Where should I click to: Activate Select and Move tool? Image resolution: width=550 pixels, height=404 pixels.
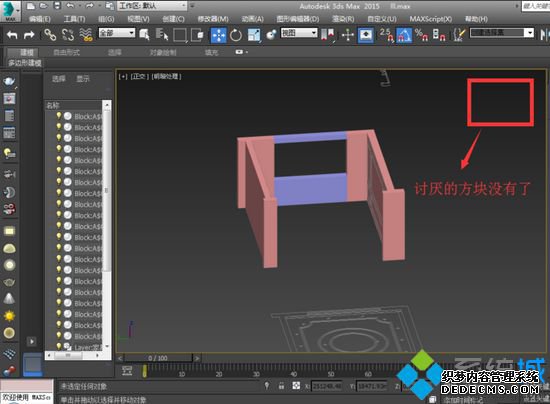point(218,35)
